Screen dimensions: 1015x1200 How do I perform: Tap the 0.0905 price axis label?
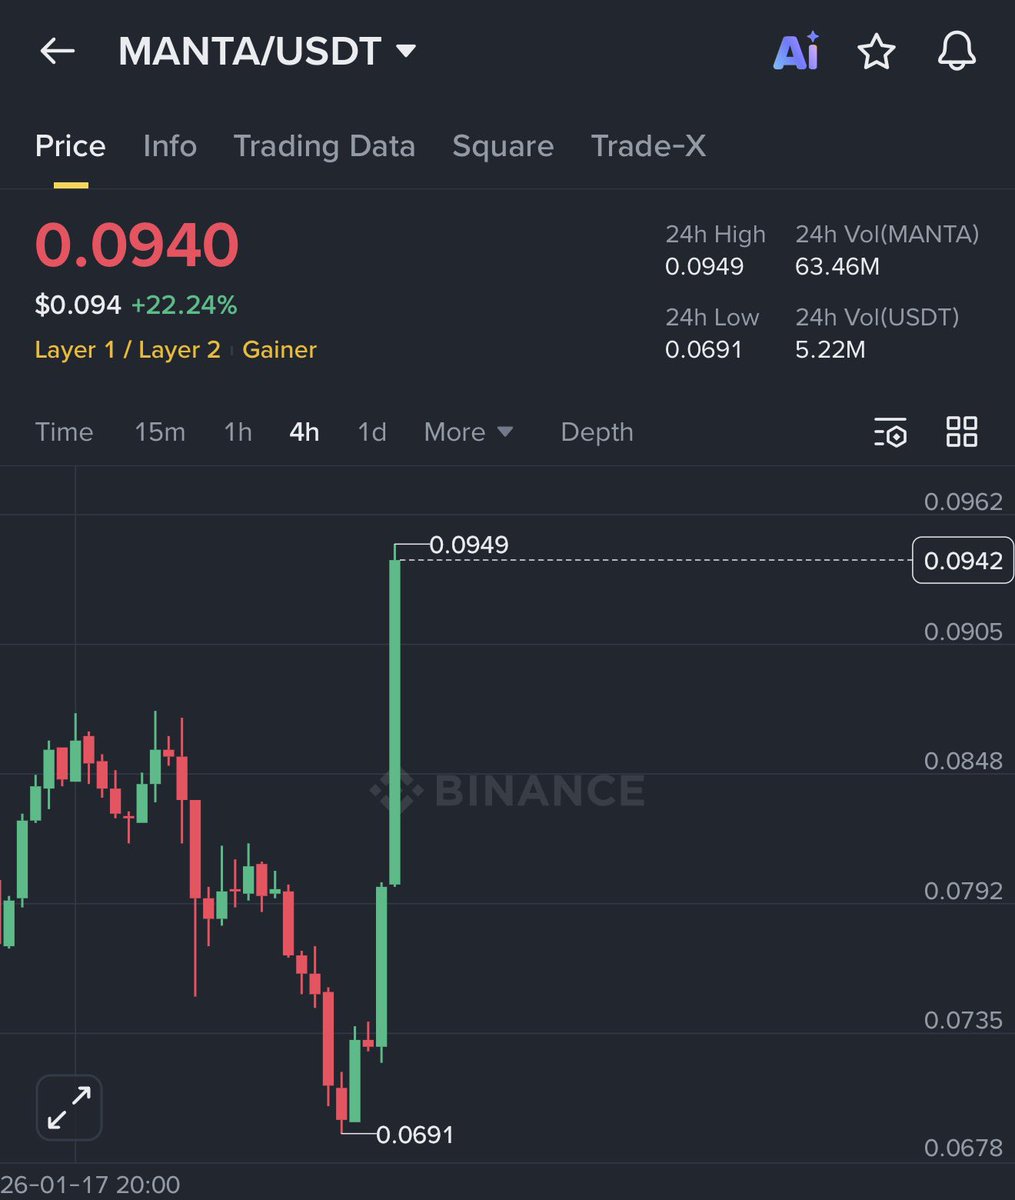coord(963,632)
